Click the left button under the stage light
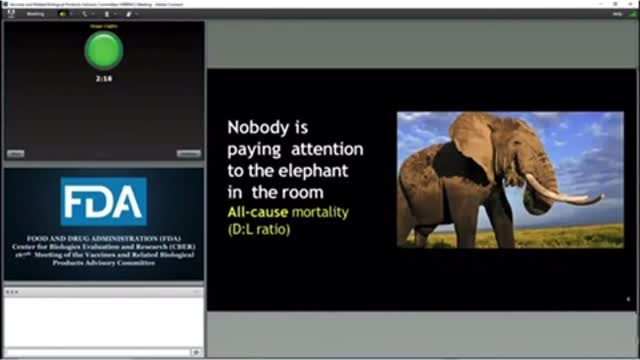 click(x=16, y=153)
